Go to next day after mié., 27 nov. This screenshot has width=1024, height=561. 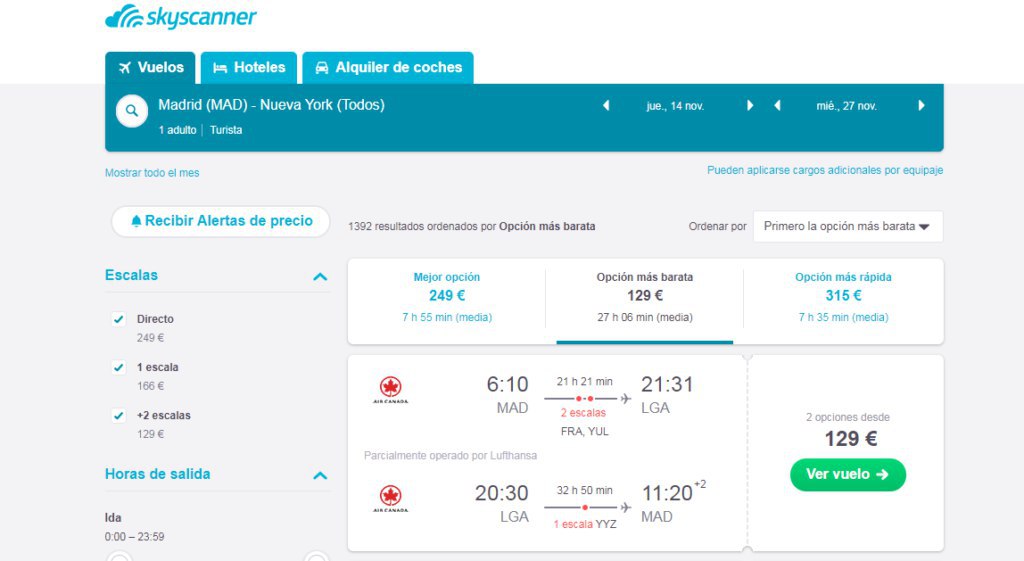pos(921,105)
